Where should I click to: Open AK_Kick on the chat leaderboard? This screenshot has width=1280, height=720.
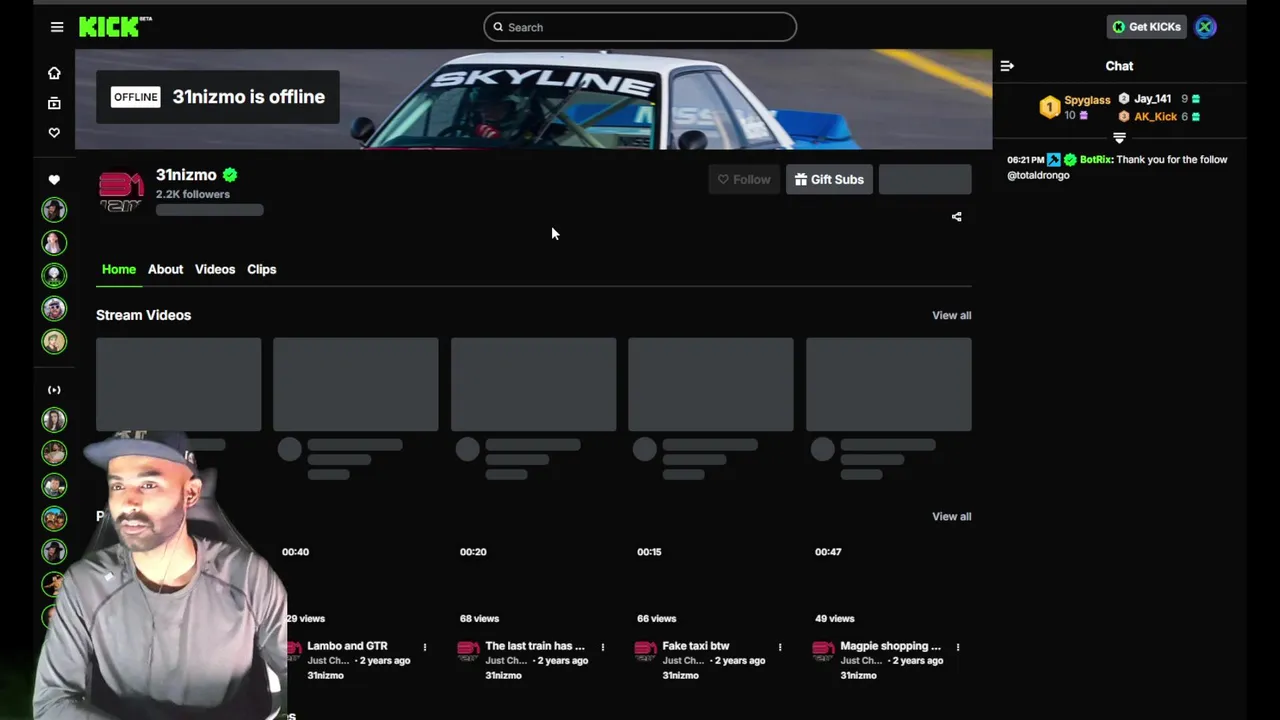pos(1155,116)
